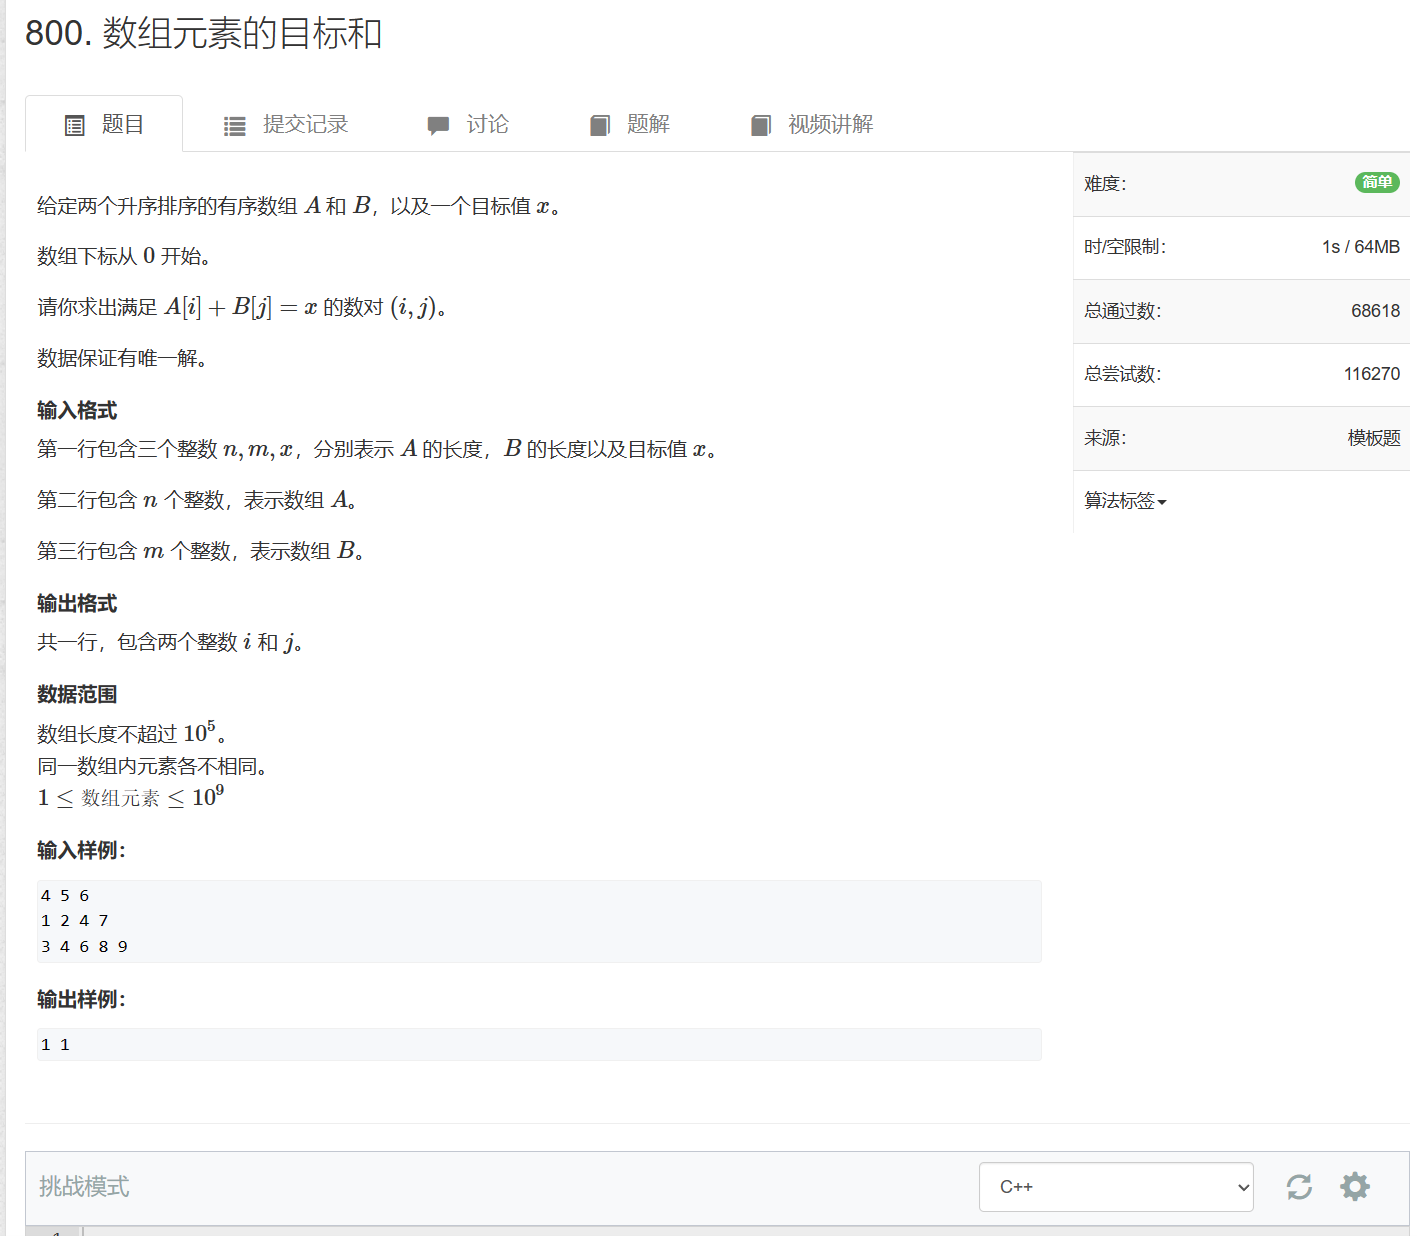Screen dimensions: 1417x1236
Task: Click the 总尝试数 value 116270
Action: pos(1372,374)
